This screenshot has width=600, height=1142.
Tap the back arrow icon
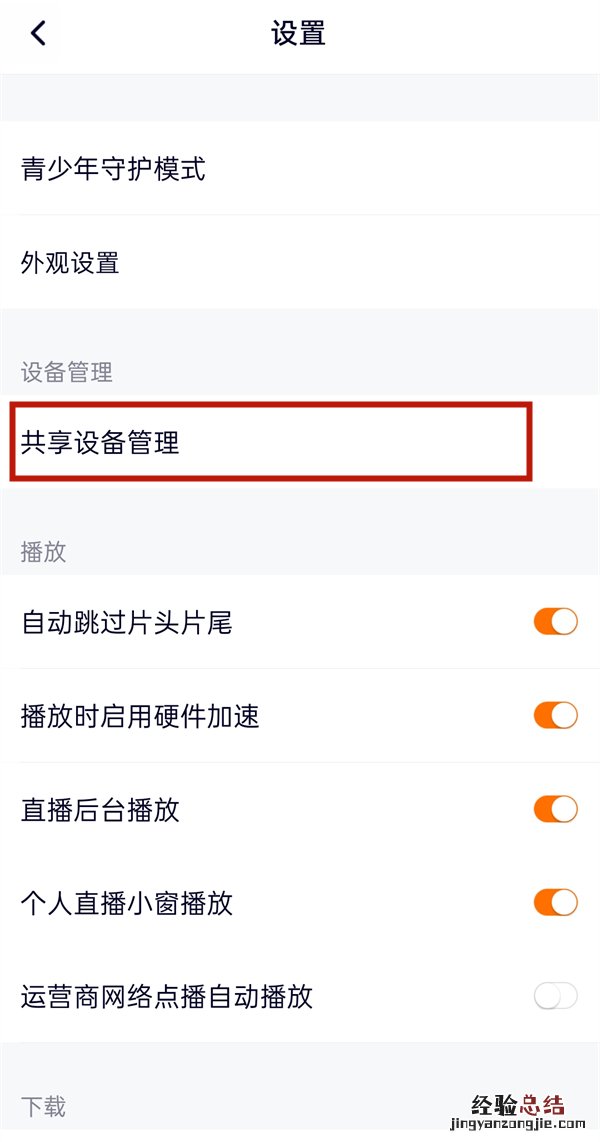(x=38, y=33)
